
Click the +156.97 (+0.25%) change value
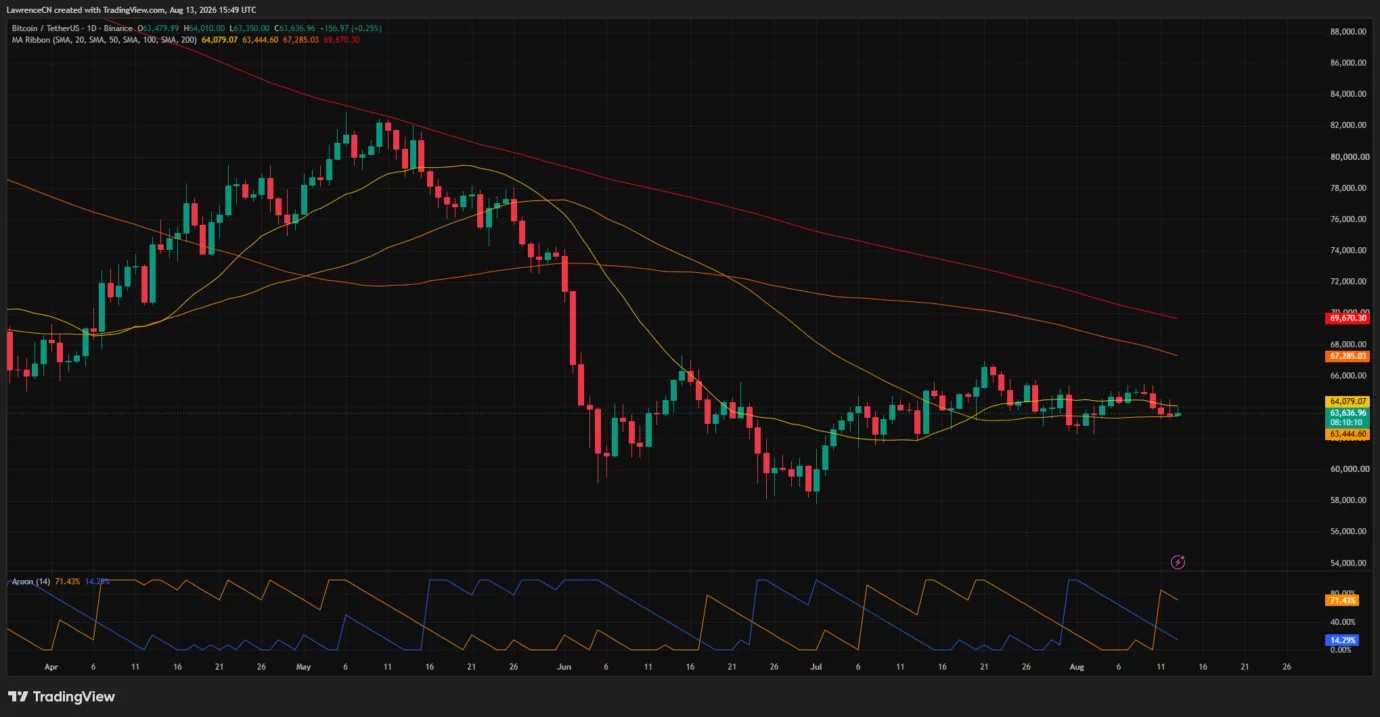[x=350, y=28]
